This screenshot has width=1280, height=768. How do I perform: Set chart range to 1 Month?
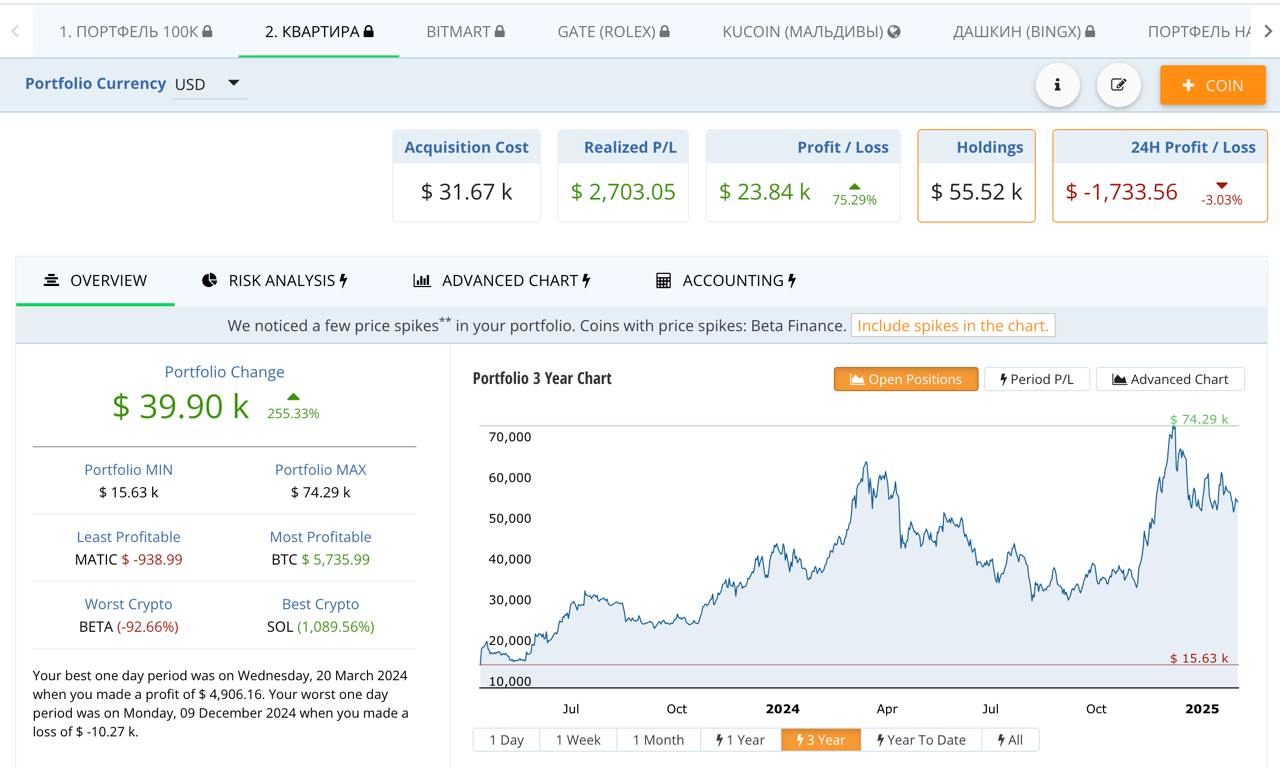[658, 740]
